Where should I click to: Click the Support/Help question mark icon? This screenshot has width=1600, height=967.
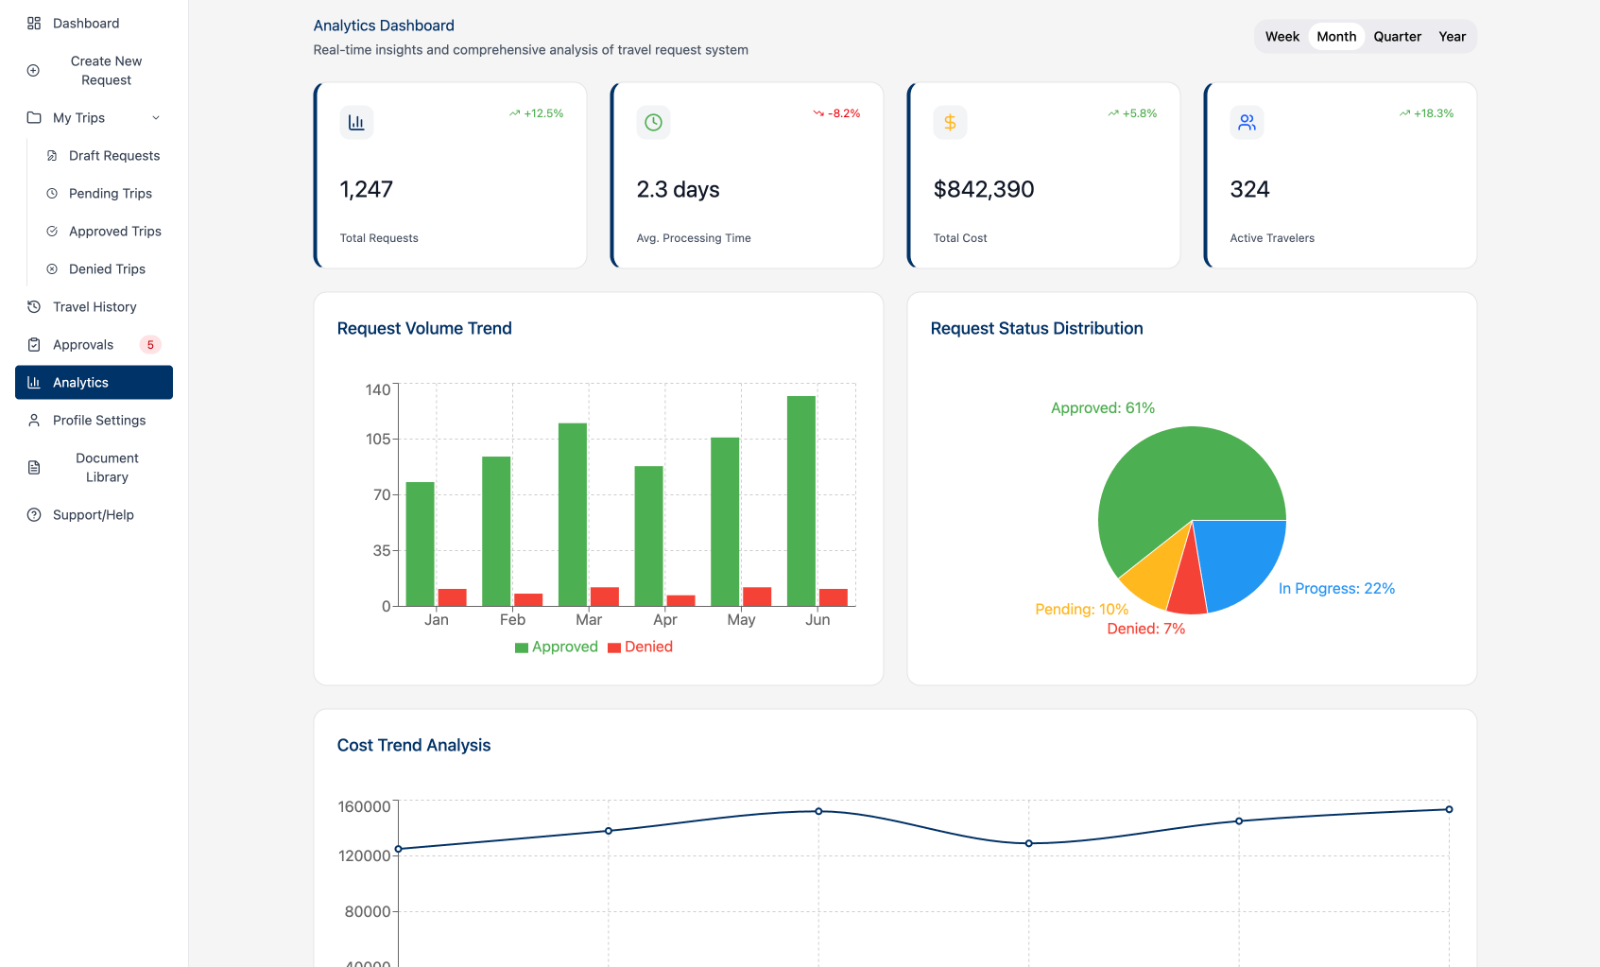tap(34, 515)
